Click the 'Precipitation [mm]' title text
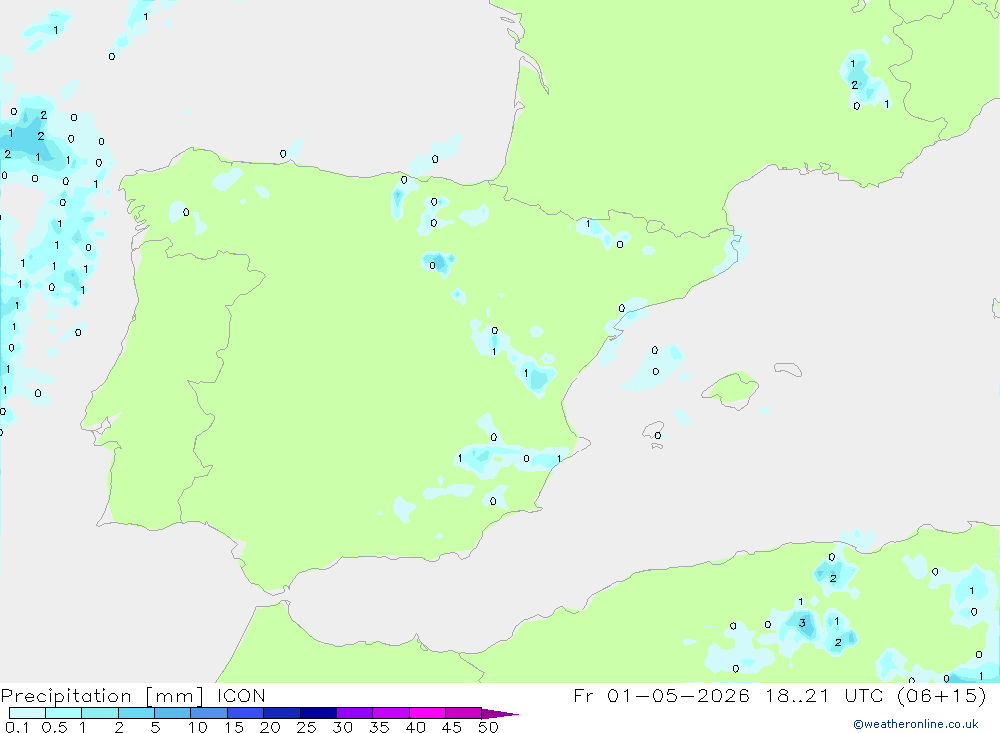Viewport: 1000px width, 733px height. 102,696
